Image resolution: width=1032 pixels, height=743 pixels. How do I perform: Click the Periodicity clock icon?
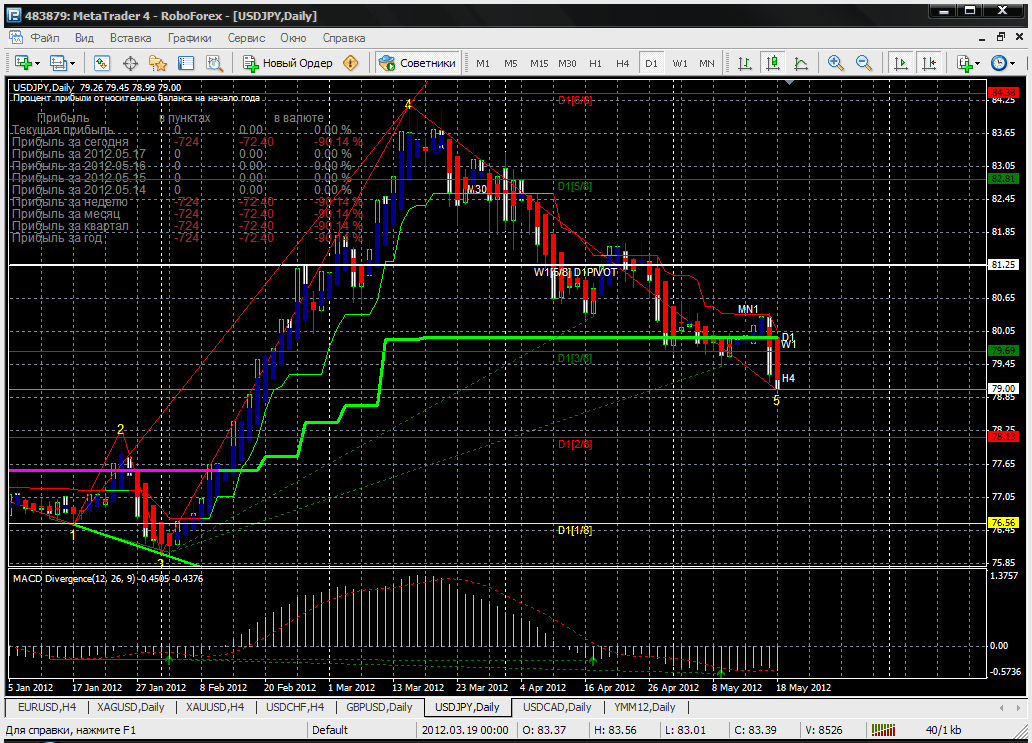[x=998, y=63]
